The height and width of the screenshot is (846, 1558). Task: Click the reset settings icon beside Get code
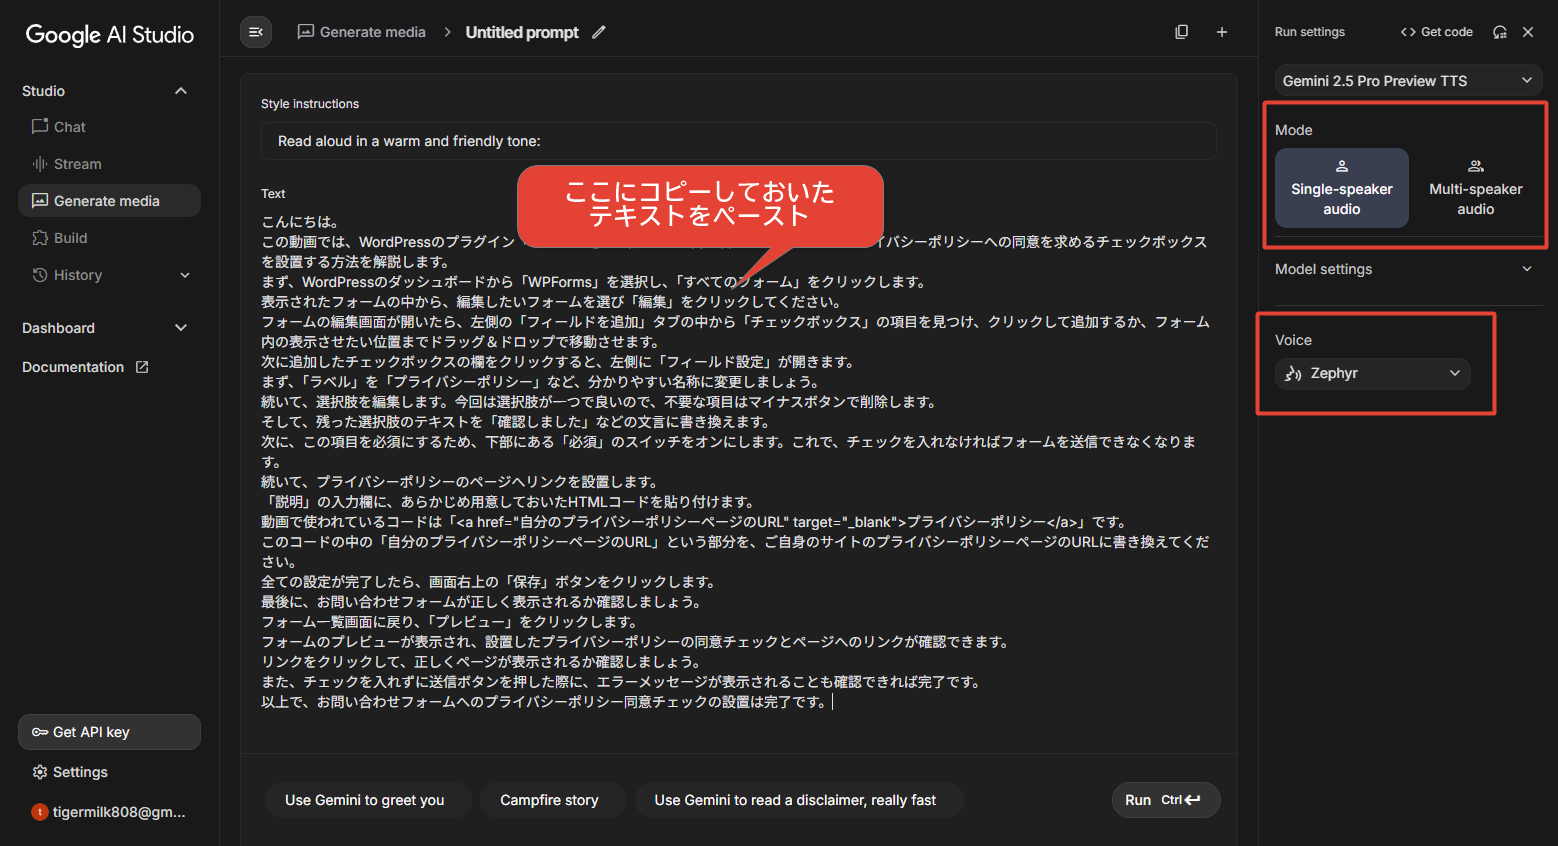click(1499, 32)
